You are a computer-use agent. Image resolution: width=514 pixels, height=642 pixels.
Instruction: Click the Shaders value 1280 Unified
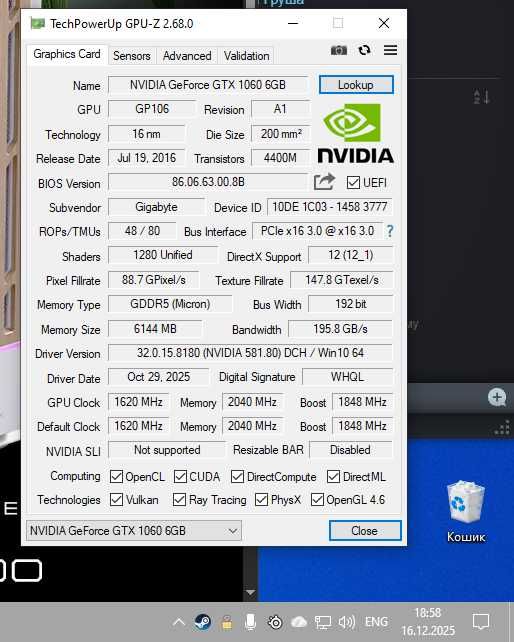[163, 255]
